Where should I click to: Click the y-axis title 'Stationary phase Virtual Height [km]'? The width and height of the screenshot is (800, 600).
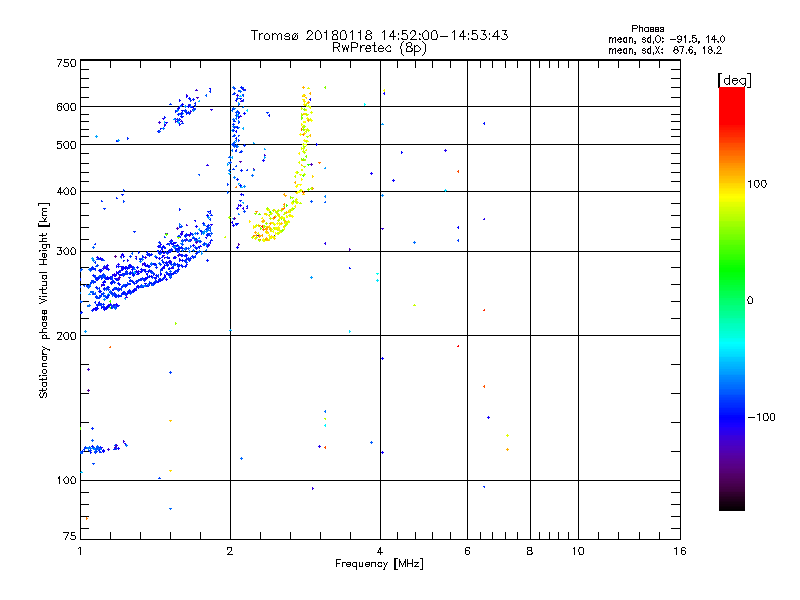pyautogui.click(x=43, y=300)
